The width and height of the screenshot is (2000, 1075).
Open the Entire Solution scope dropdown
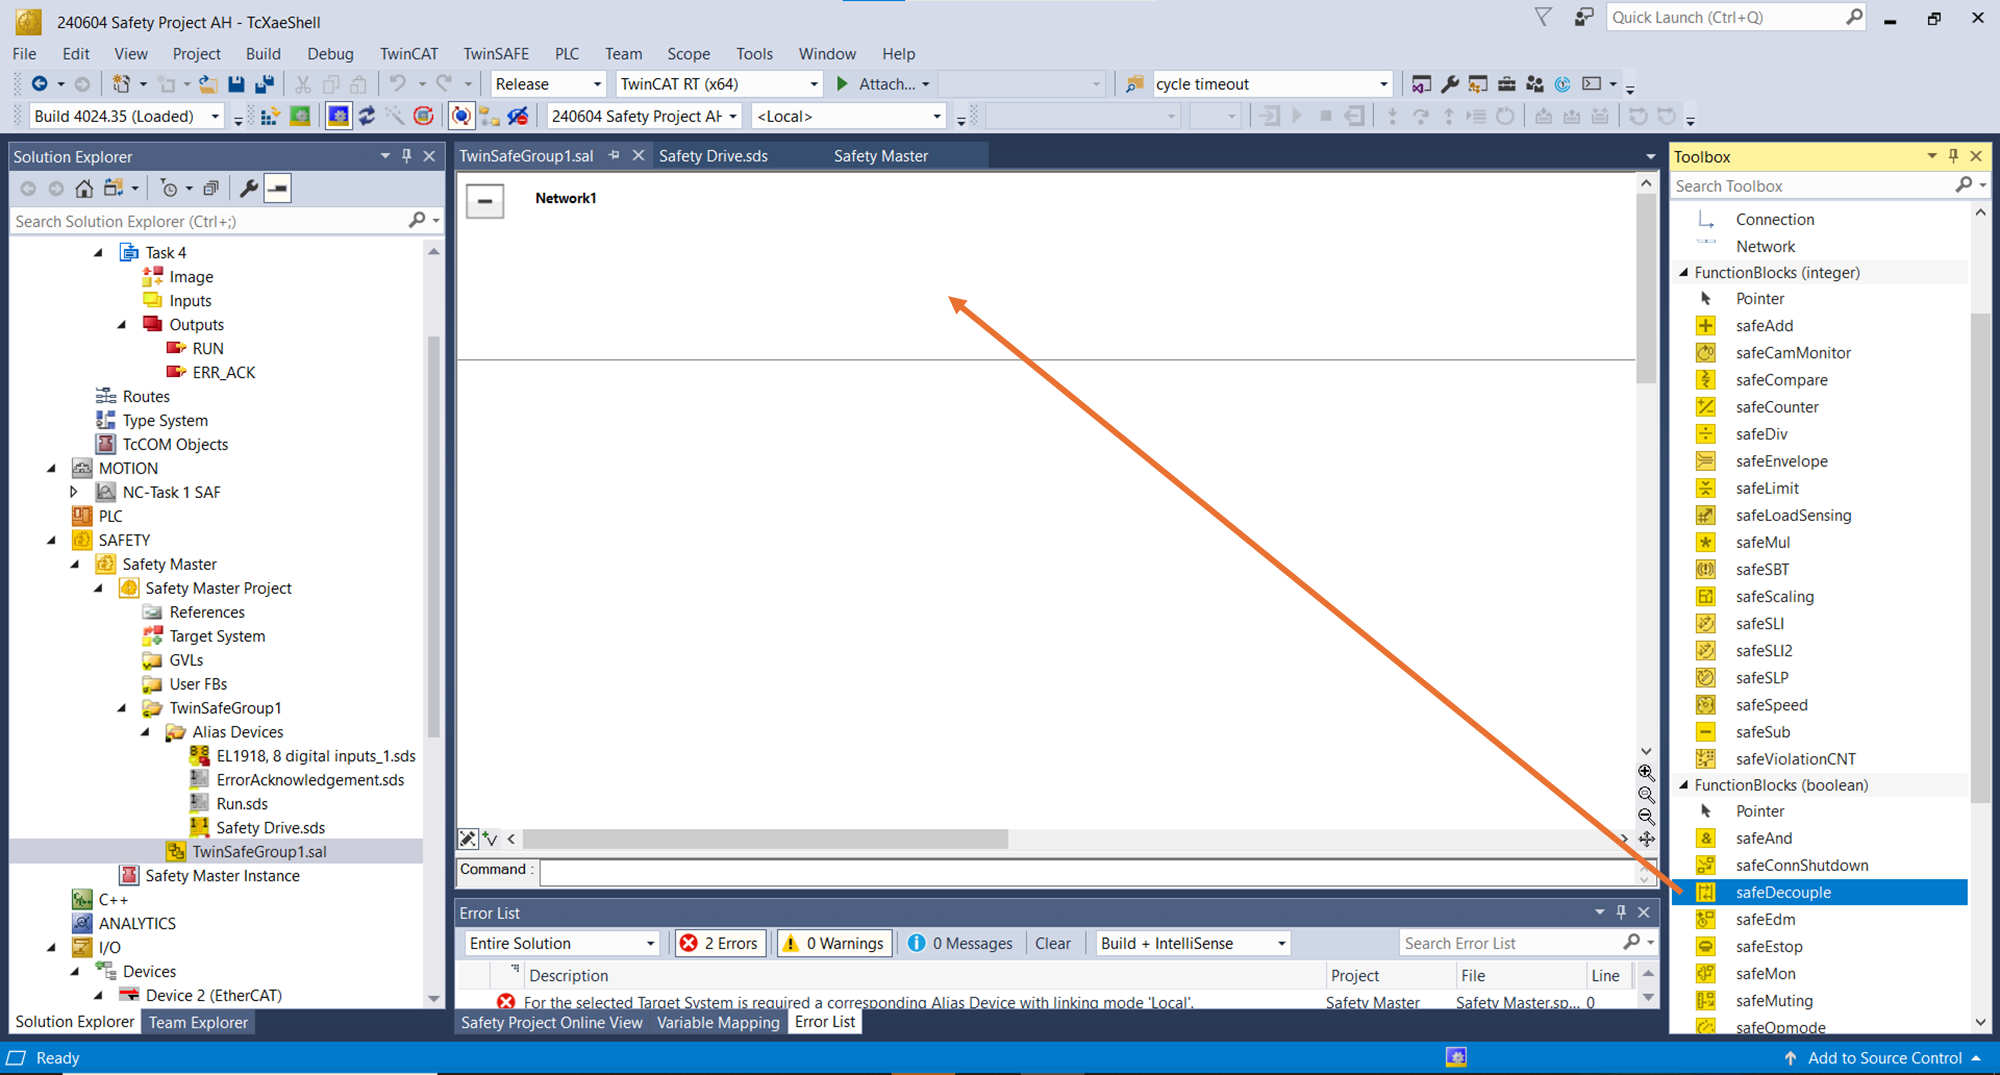561,943
